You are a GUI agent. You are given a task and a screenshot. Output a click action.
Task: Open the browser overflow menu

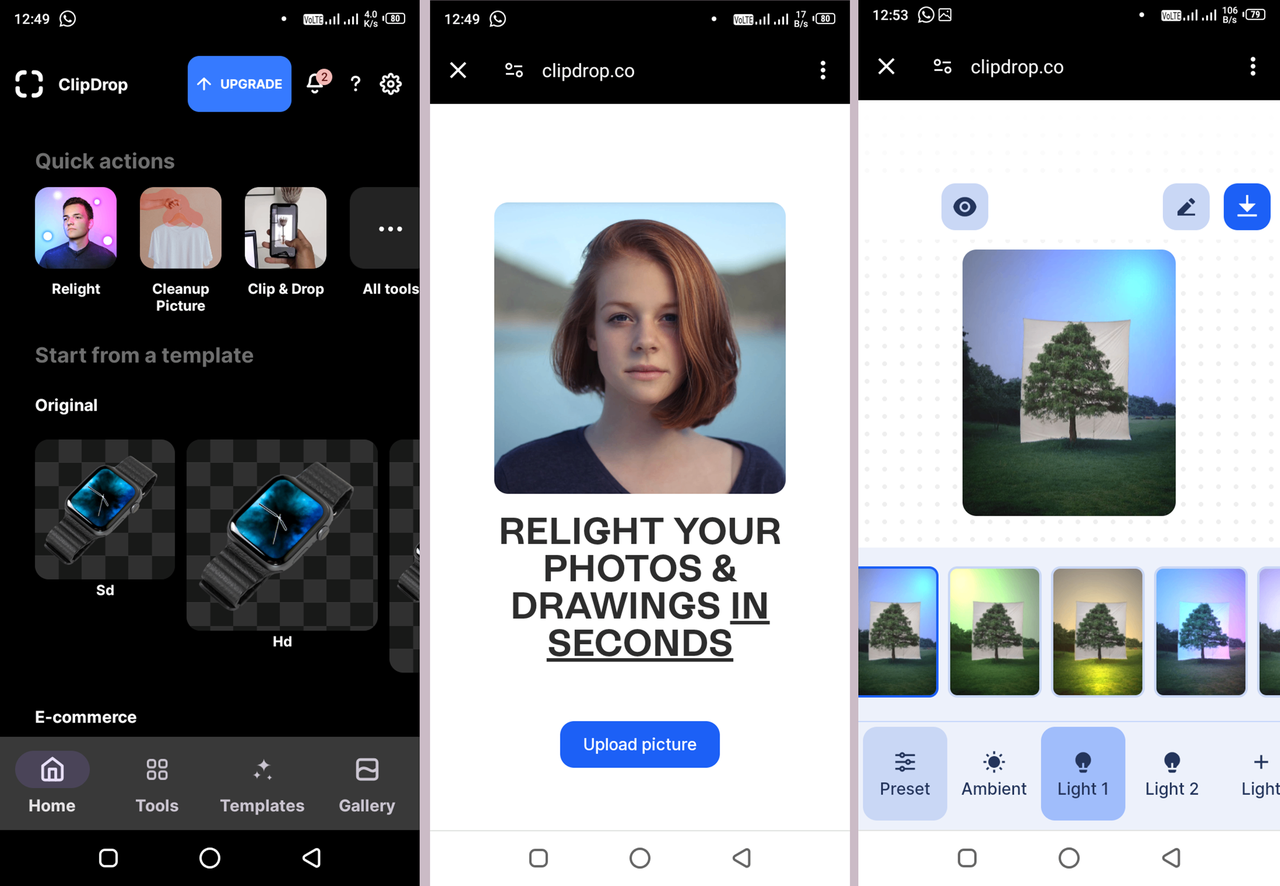click(823, 70)
